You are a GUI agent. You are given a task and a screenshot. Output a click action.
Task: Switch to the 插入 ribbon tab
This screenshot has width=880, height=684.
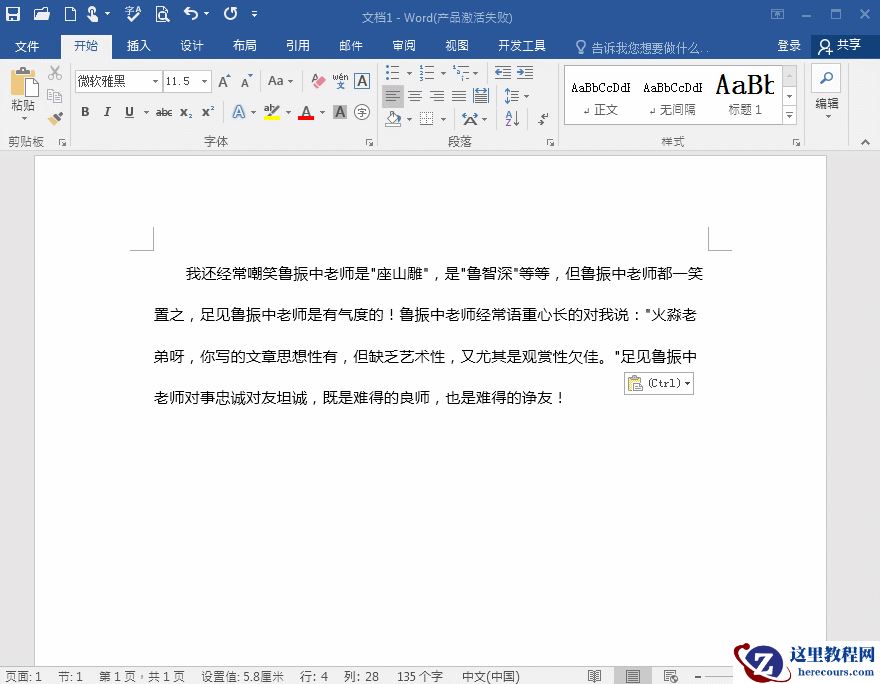pos(139,45)
